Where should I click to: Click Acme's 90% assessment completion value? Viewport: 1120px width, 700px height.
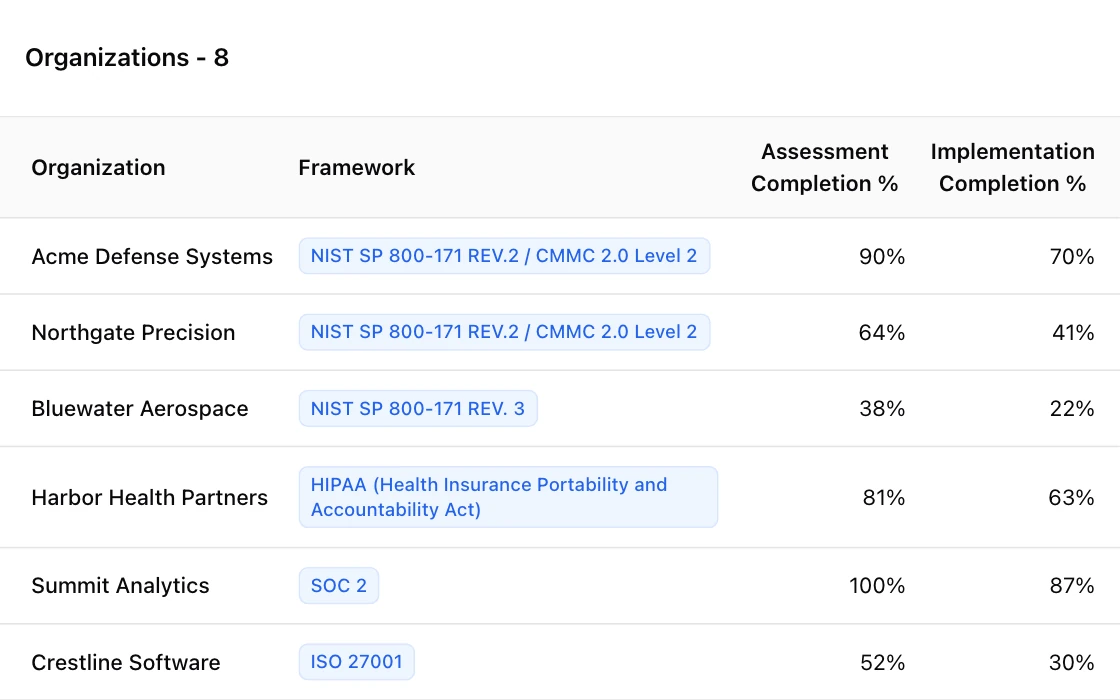882,256
